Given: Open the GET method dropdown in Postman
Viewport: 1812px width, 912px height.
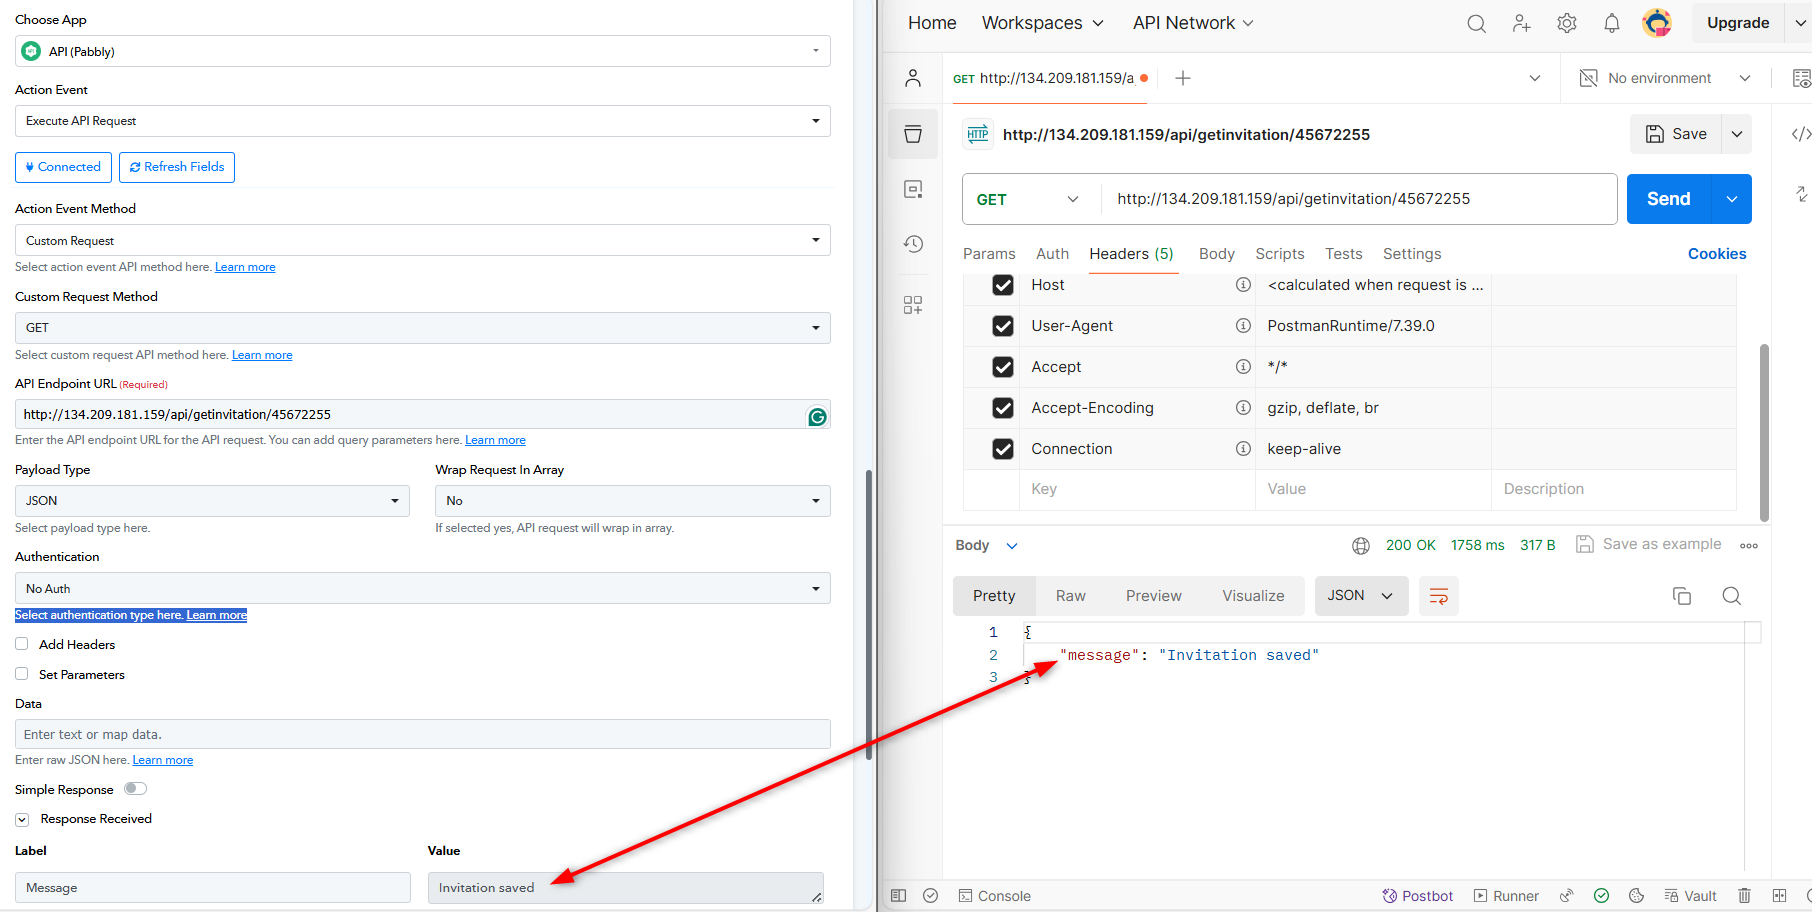Looking at the screenshot, I should (x=1028, y=199).
